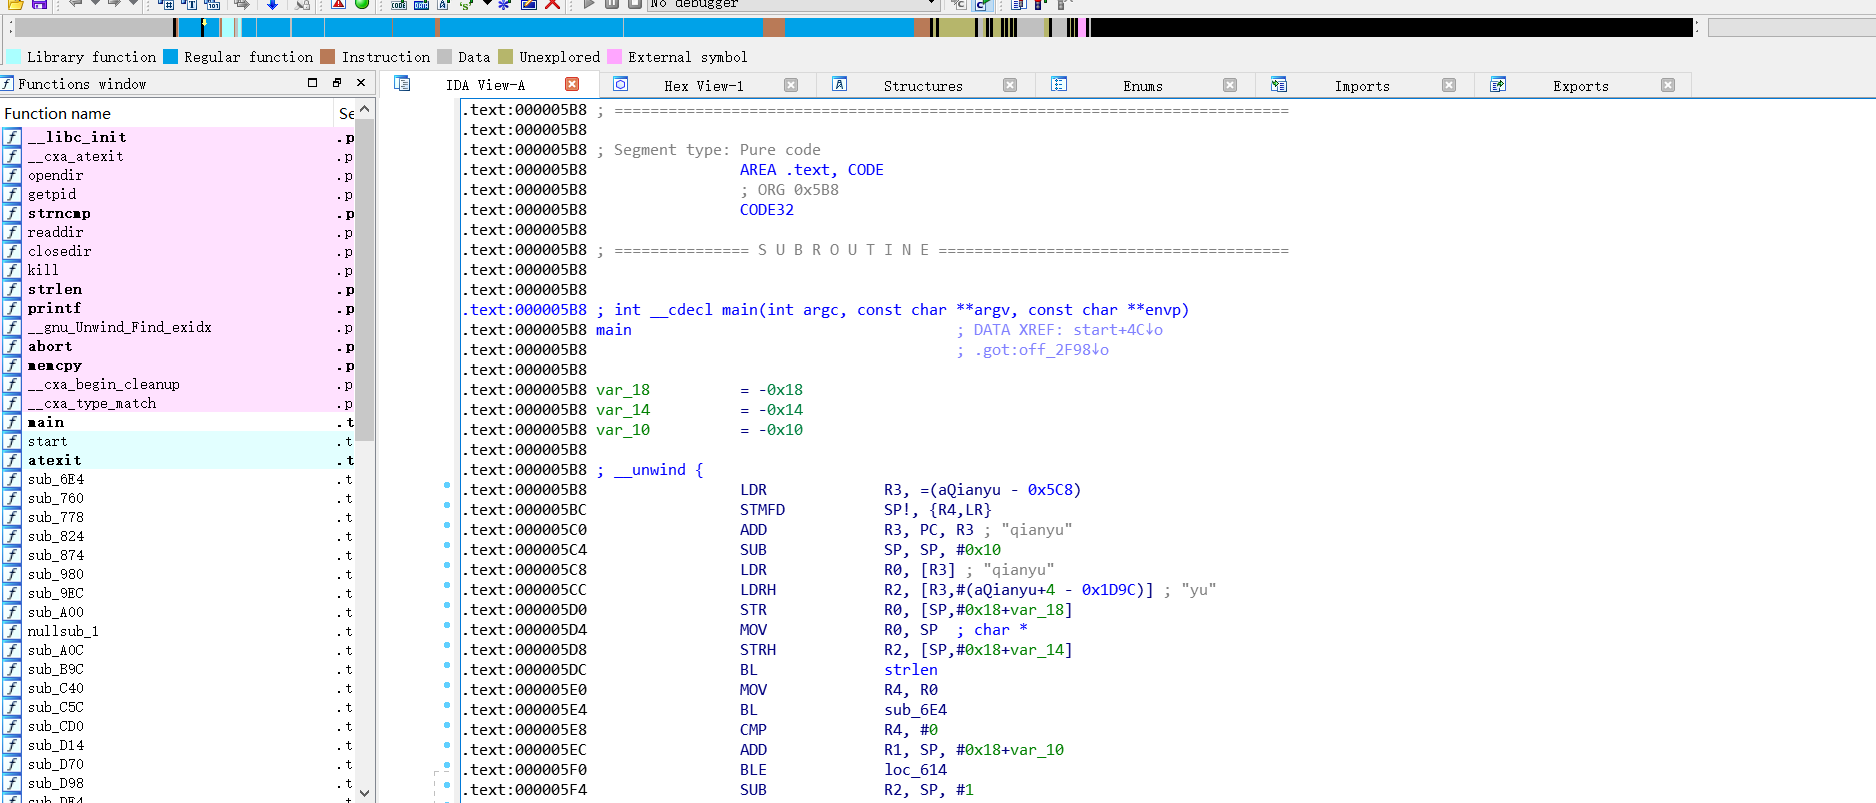
Task: Click function icon beside readdir
Action: click(12, 232)
